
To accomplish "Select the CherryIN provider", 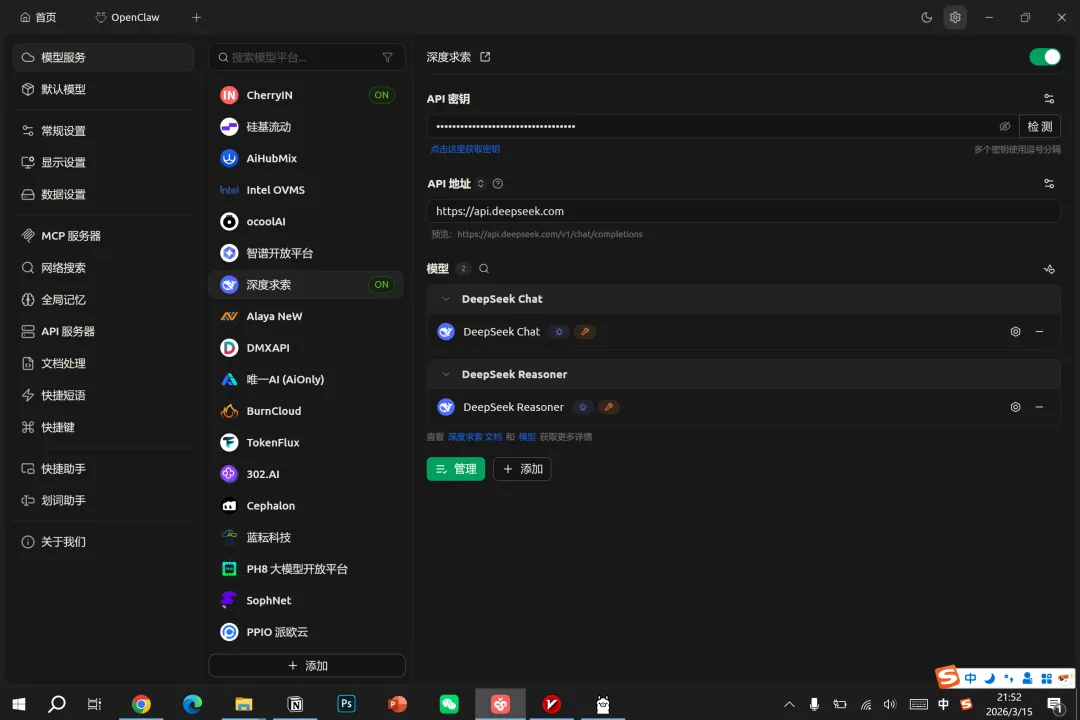I will coord(307,95).
